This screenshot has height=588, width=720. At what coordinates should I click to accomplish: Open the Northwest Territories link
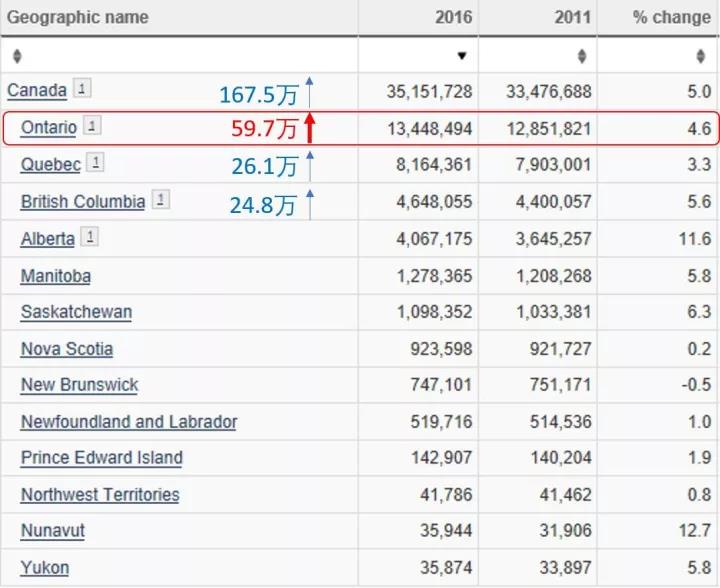pyautogui.click(x=100, y=495)
